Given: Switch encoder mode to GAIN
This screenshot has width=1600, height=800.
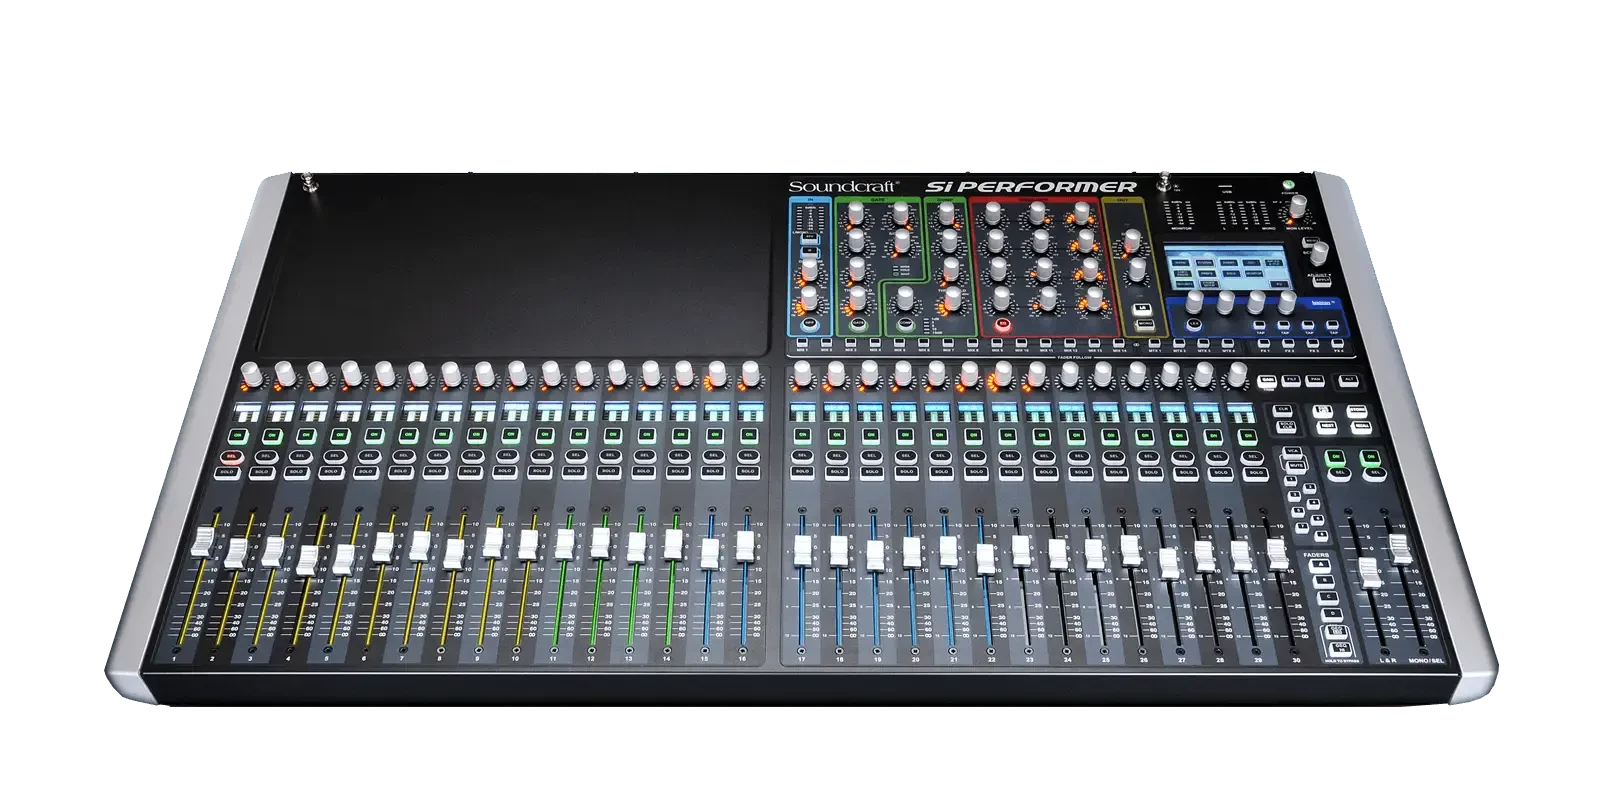Looking at the screenshot, I should click(x=1267, y=380).
